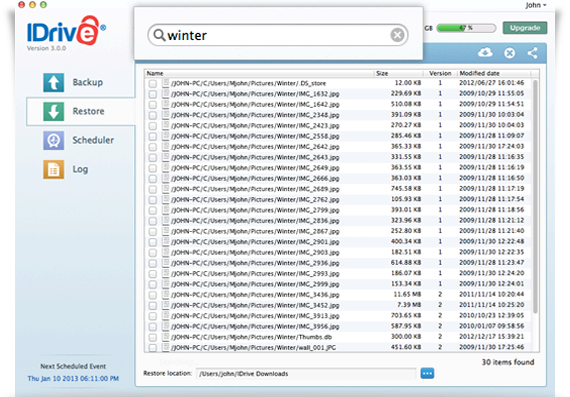Check the Thumbs.db checkbox
This screenshot has height=397, width=570.
click(x=153, y=337)
